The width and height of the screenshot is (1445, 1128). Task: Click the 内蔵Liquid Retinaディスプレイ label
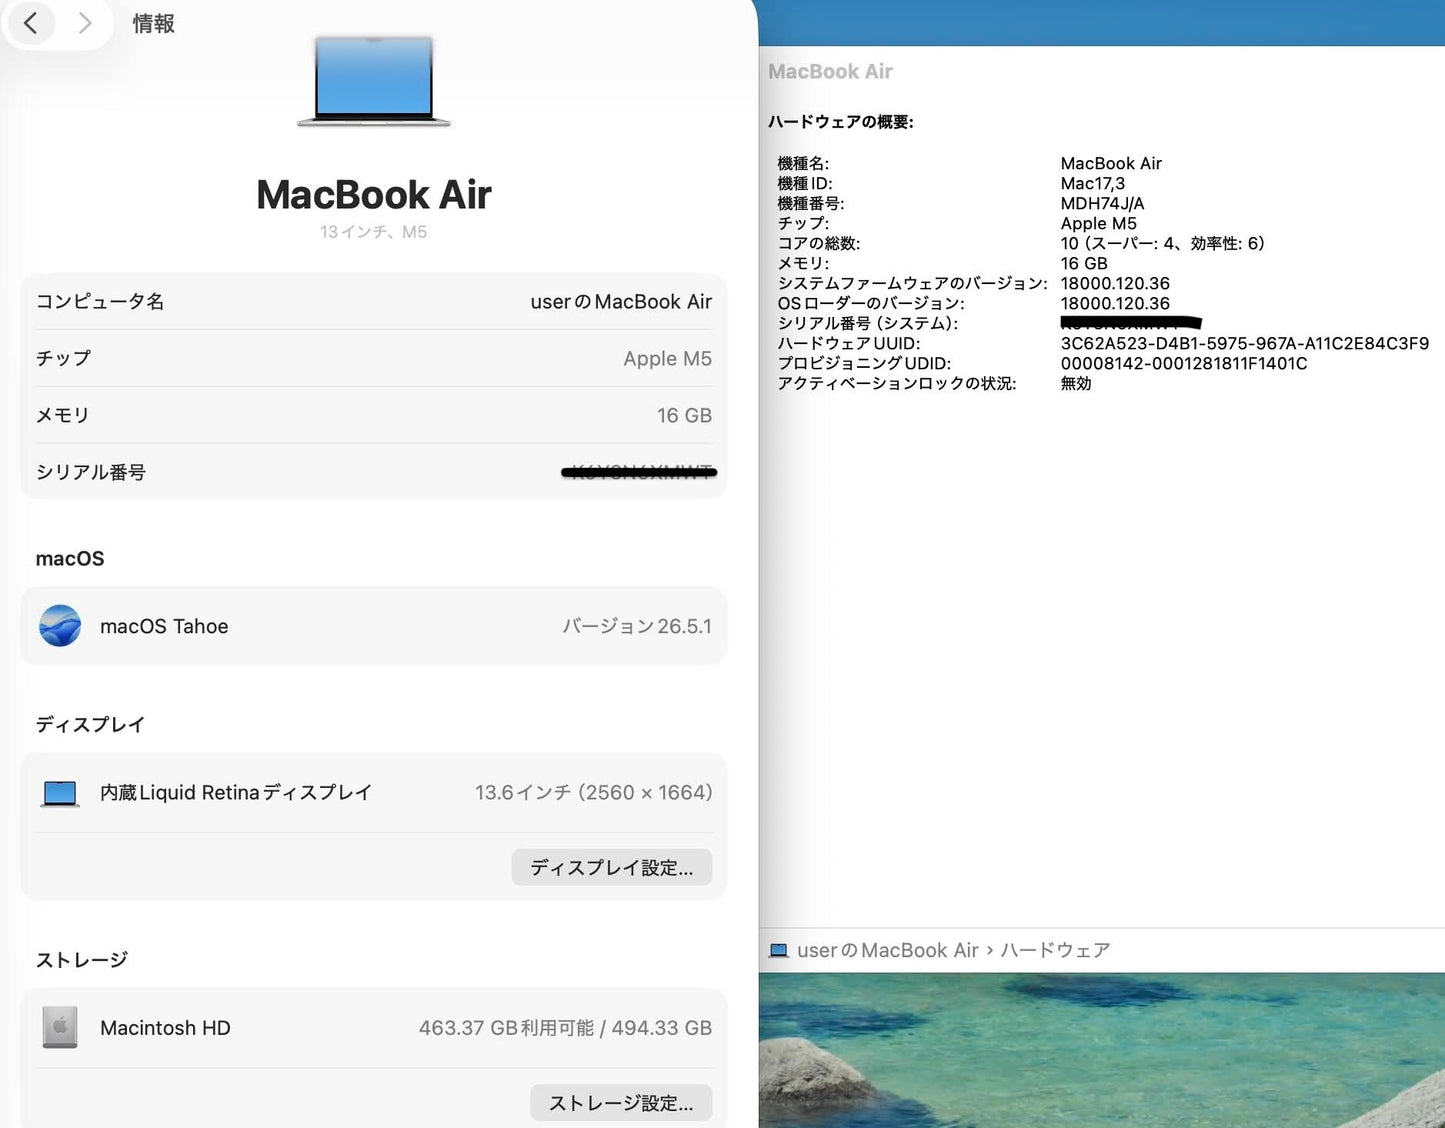point(236,793)
